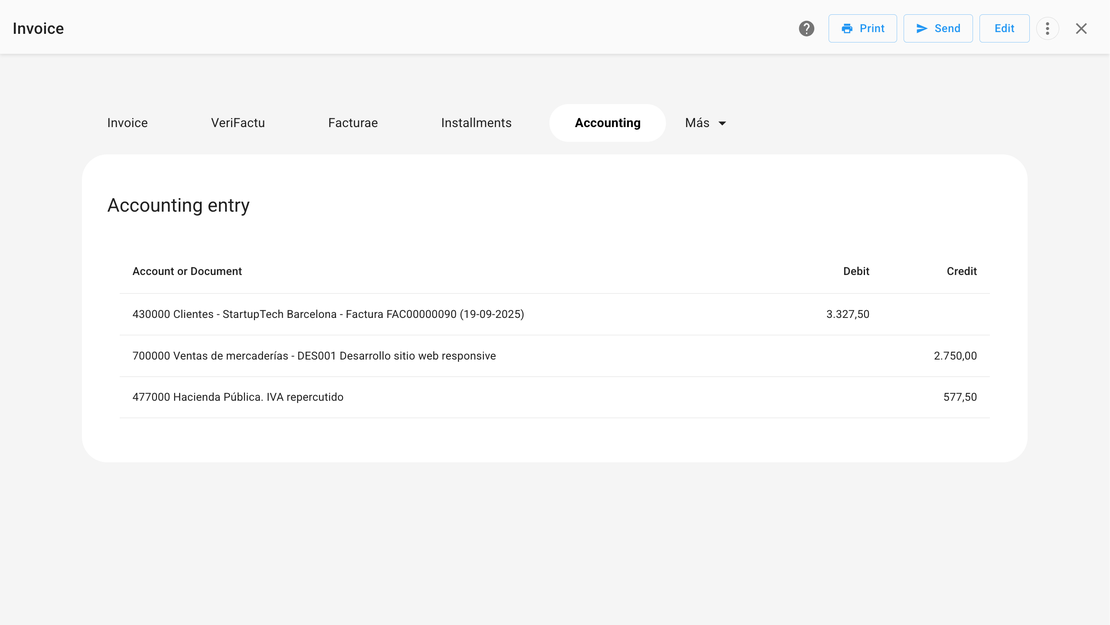Open the VeriFactu tab

click(x=238, y=123)
